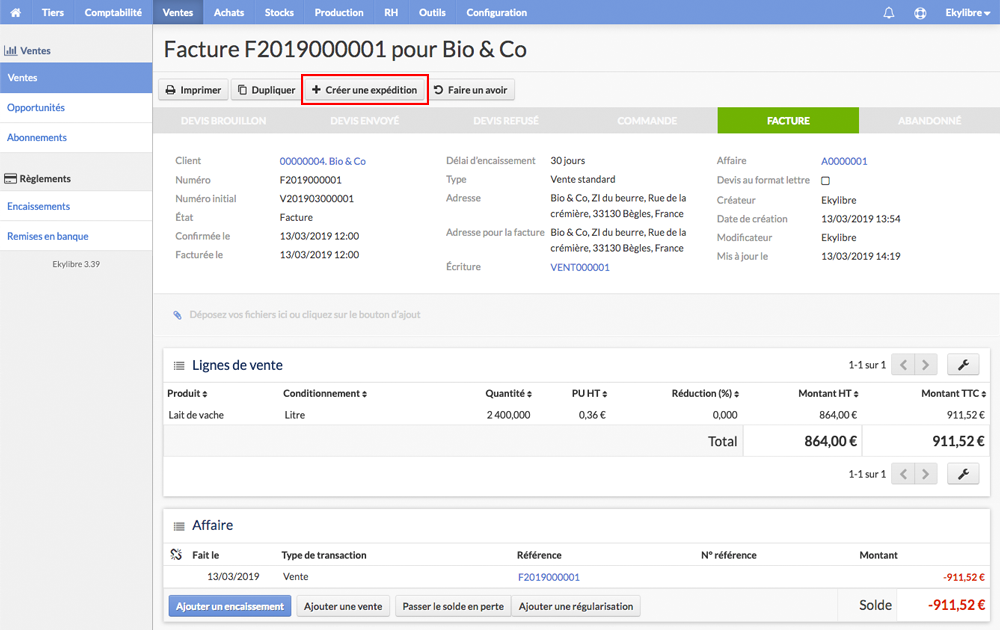This screenshot has height=630, width=1000.
Task: Open the notifications bell
Action: click(x=888, y=12)
